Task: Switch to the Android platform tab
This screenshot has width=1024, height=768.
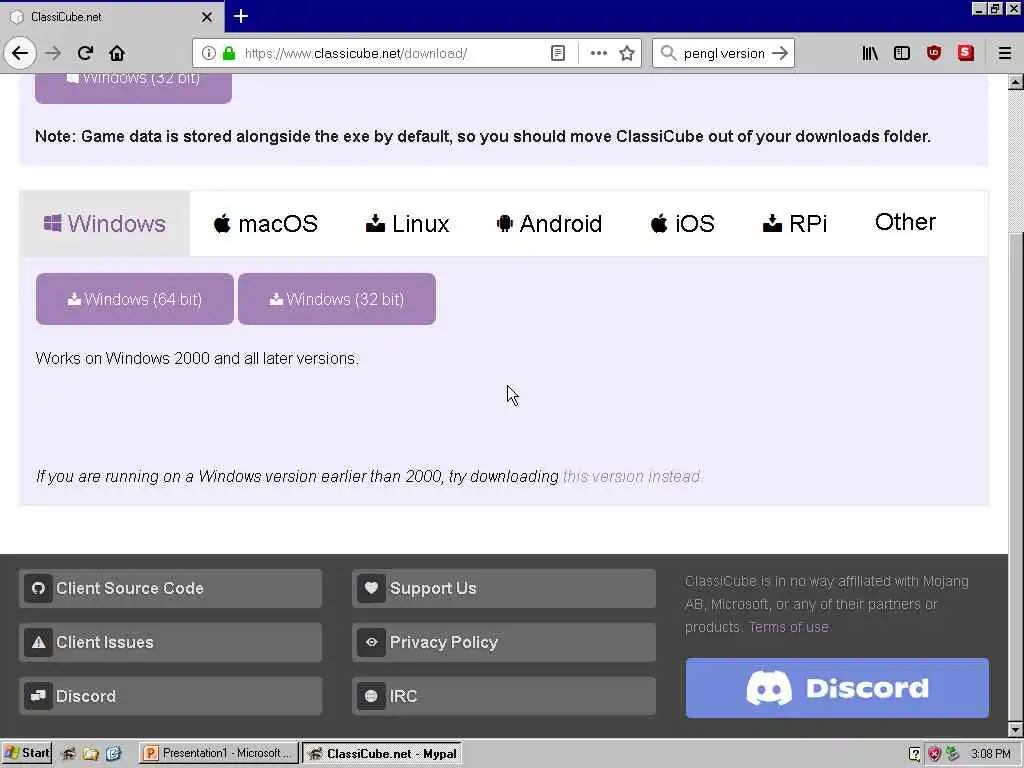Action: click(549, 223)
